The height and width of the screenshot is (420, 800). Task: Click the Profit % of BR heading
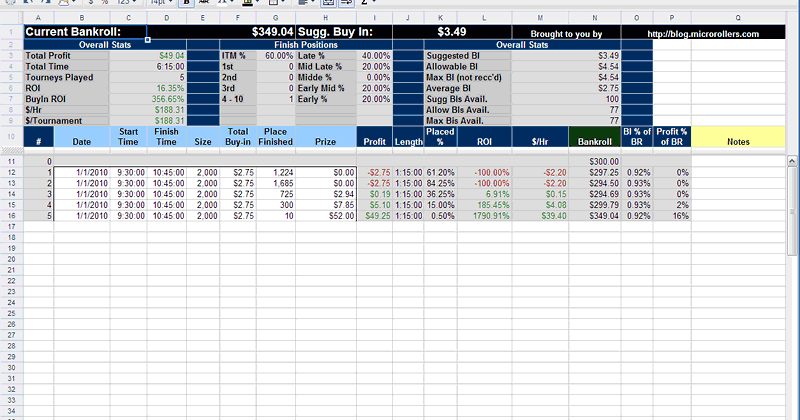[671, 137]
